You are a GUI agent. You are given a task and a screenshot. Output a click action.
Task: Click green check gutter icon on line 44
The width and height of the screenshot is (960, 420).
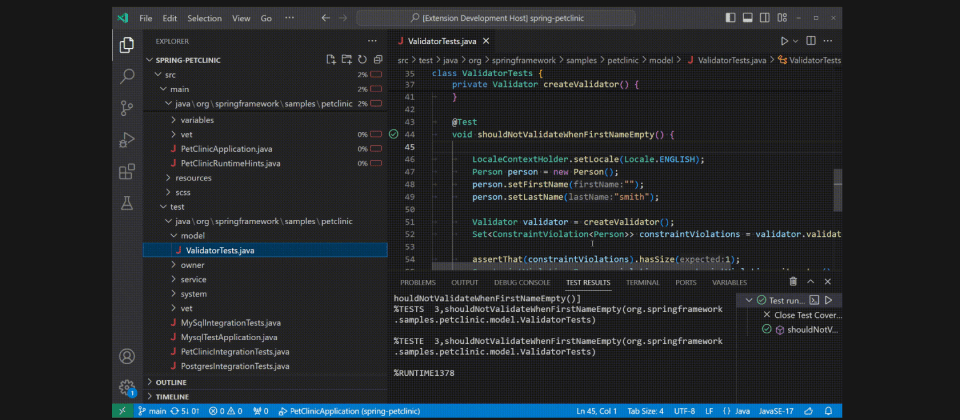pos(394,134)
